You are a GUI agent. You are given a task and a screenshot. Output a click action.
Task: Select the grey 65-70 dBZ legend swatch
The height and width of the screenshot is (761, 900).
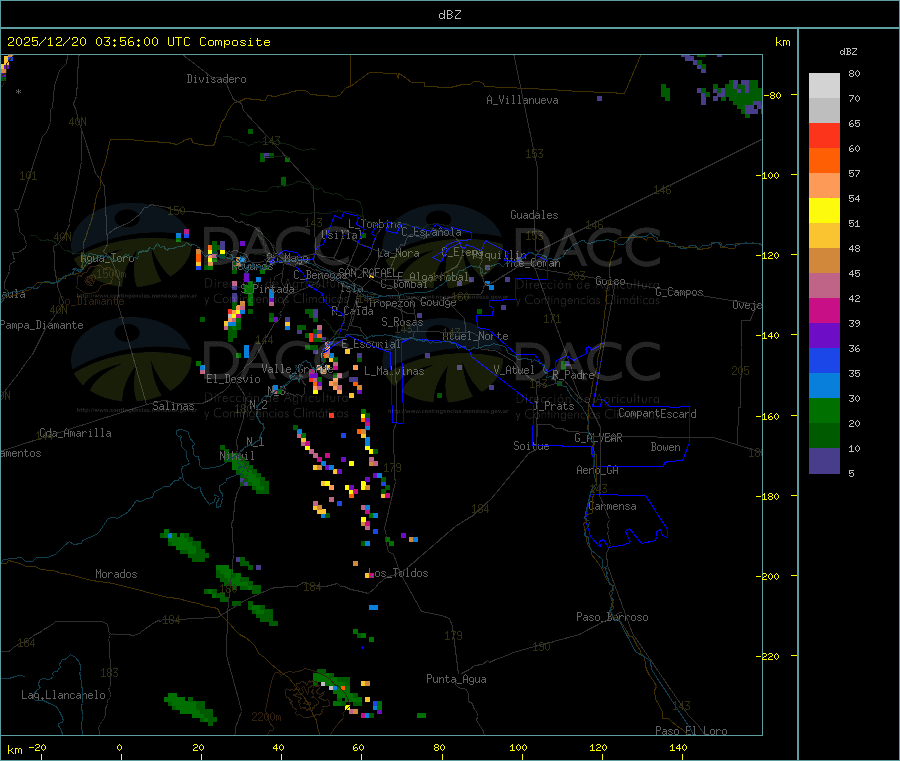[824, 111]
